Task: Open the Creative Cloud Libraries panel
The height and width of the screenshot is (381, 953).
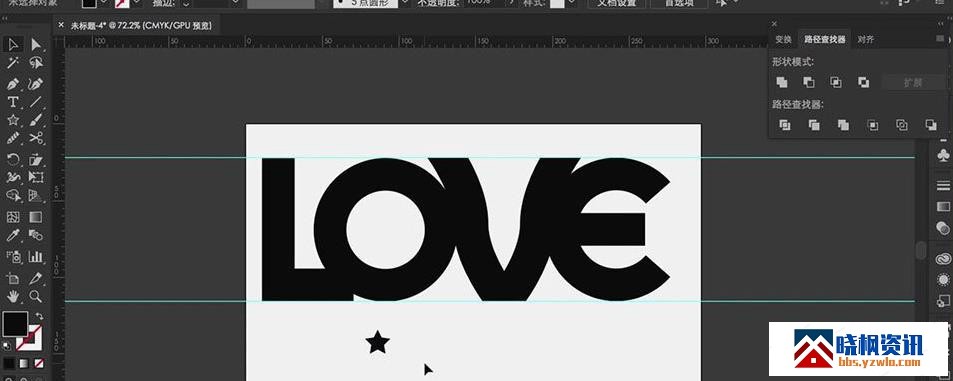Action: click(943, 258)
